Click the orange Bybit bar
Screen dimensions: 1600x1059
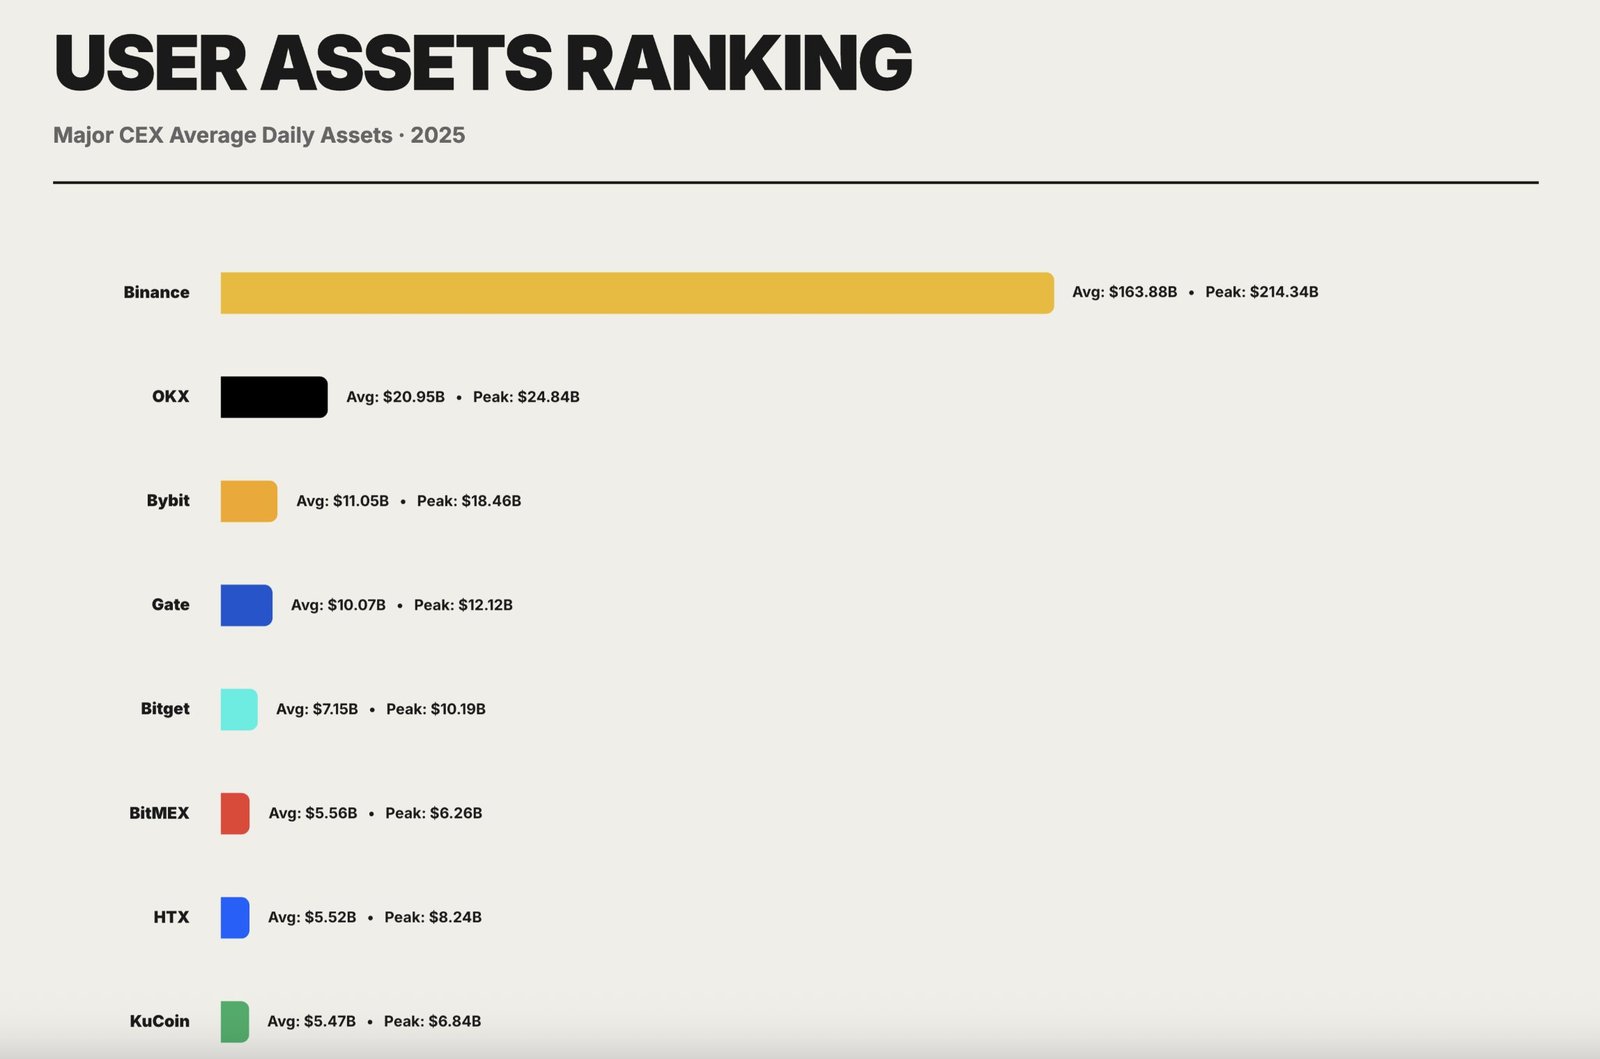pyautogui.click(x=249, y=501)
